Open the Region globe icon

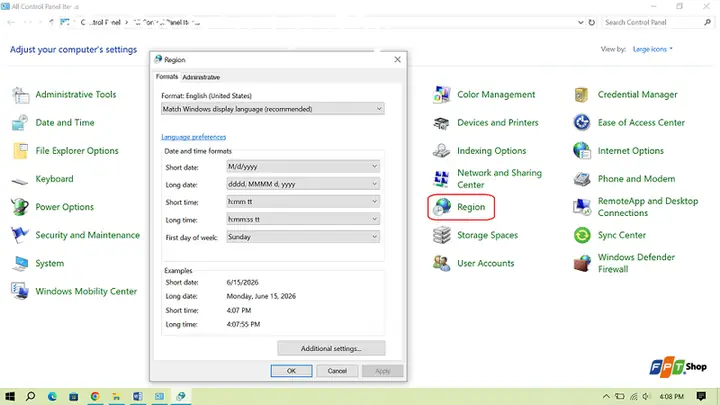click(442, 207)
